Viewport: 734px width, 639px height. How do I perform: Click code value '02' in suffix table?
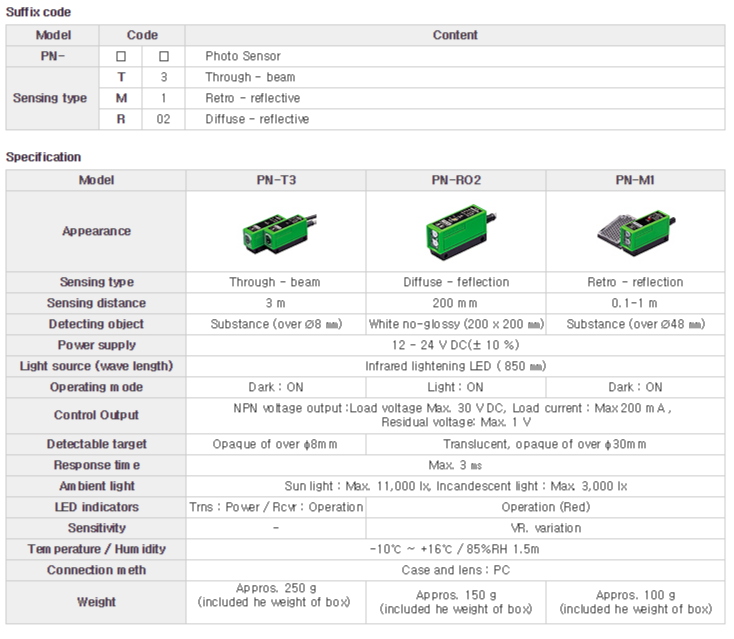point(163,119)
